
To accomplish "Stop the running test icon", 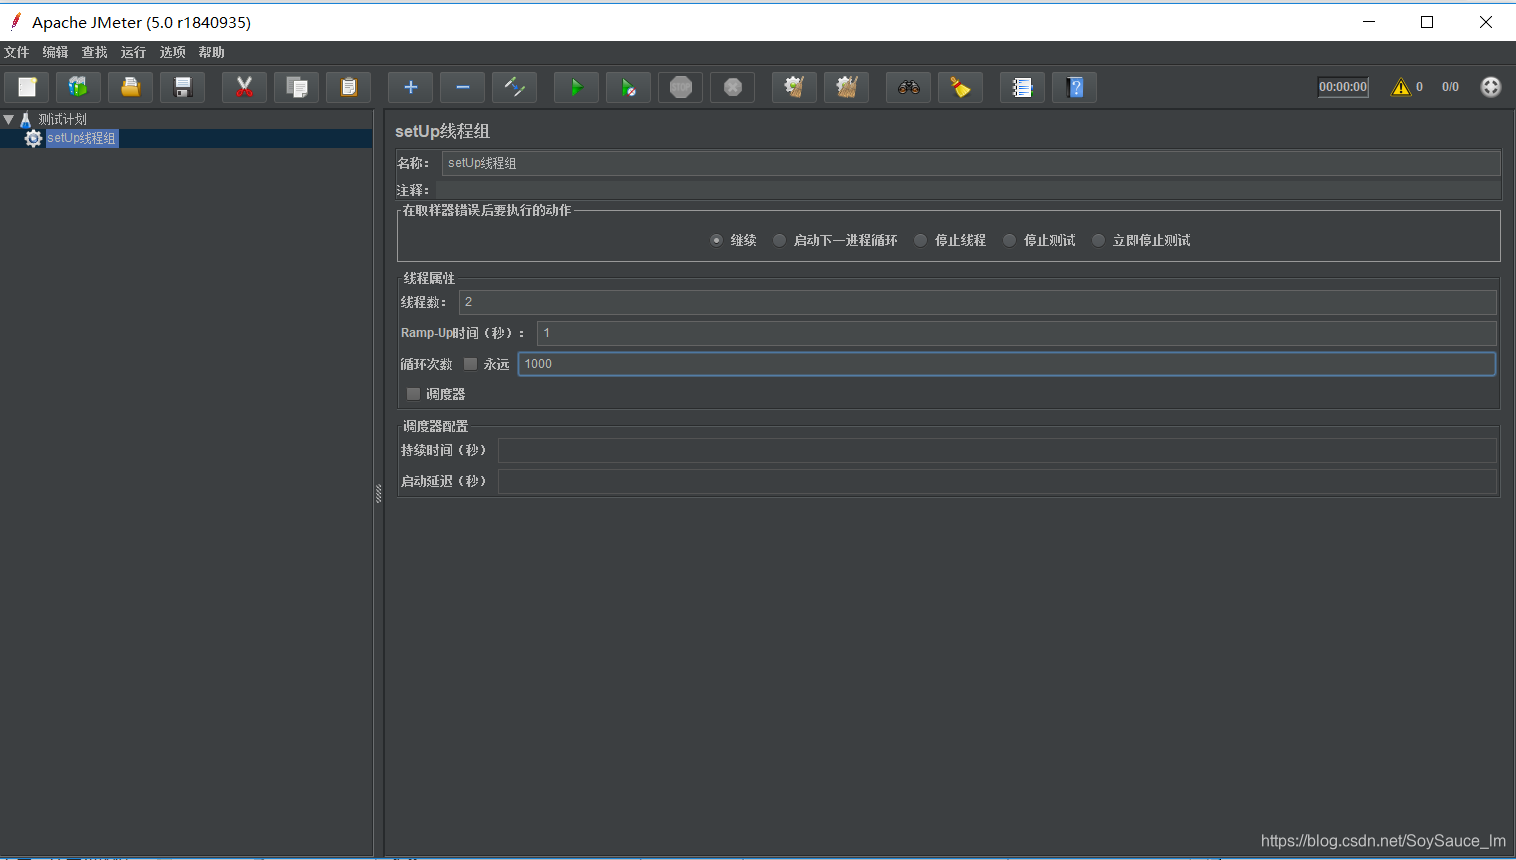I will coord(681,88).
